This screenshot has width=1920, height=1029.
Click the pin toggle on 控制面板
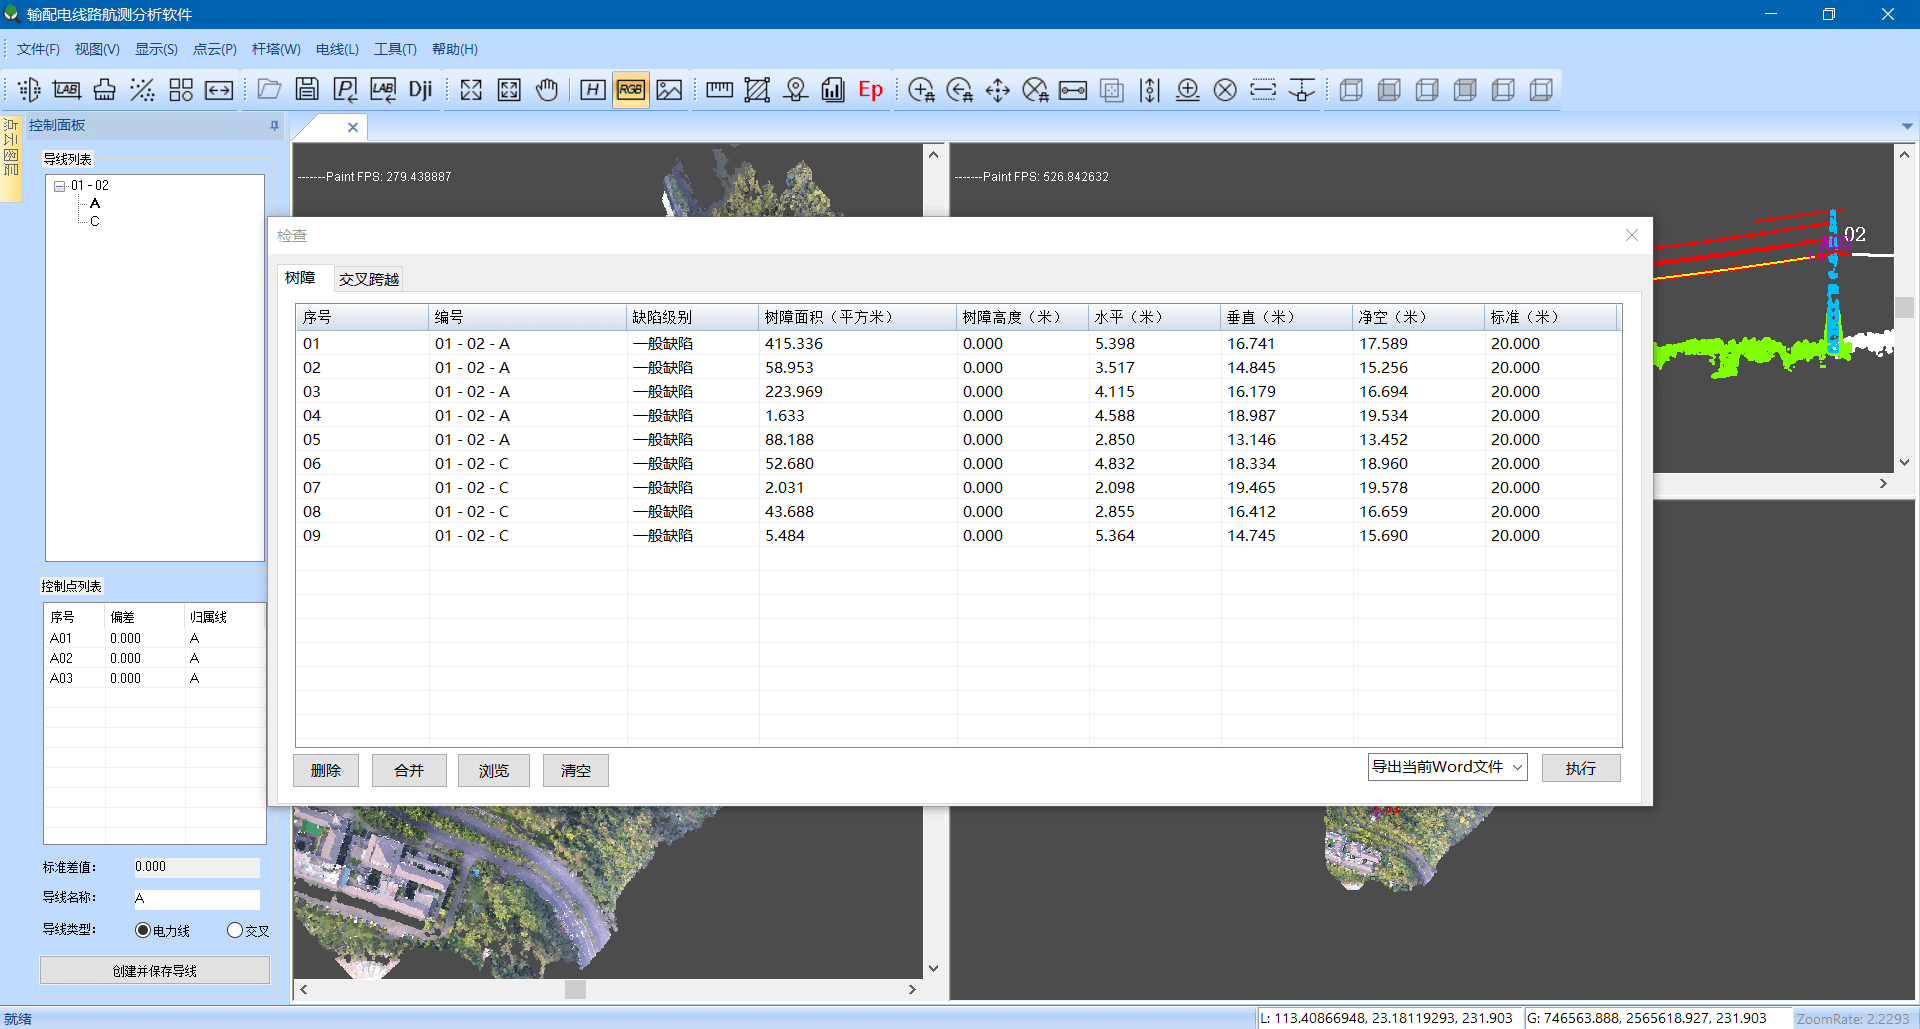(x=272, y=125)
